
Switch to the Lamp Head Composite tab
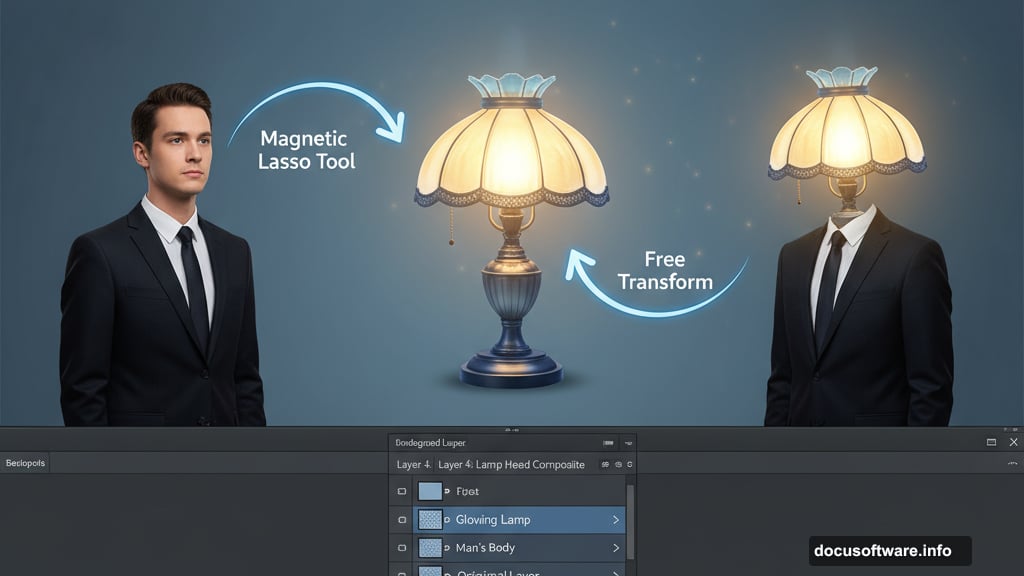coord(509,465)
